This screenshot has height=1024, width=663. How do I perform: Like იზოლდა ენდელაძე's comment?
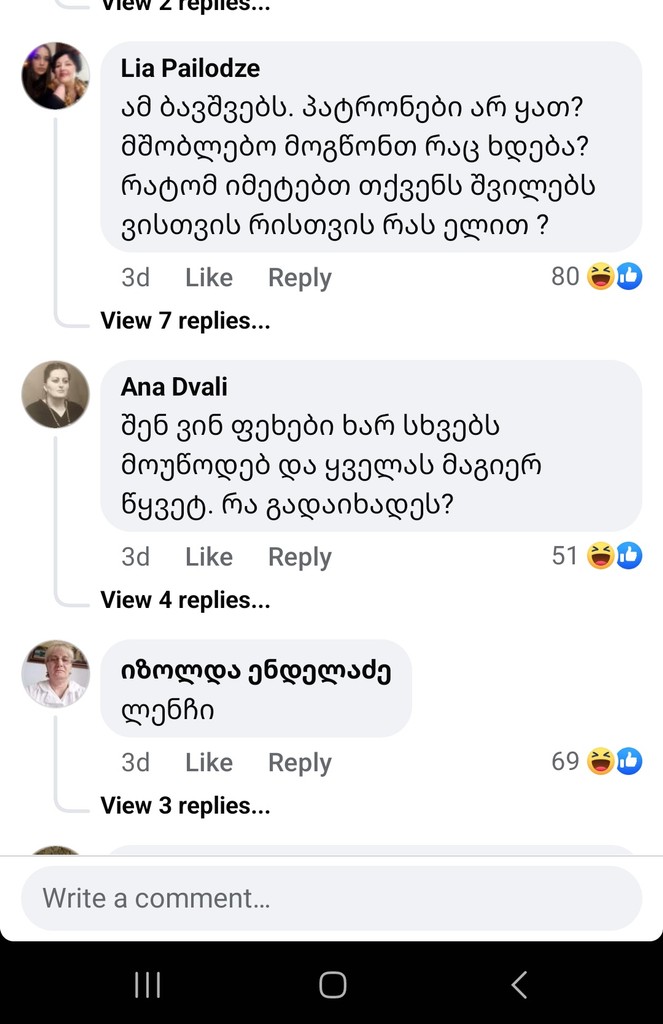tap(208, 763)
